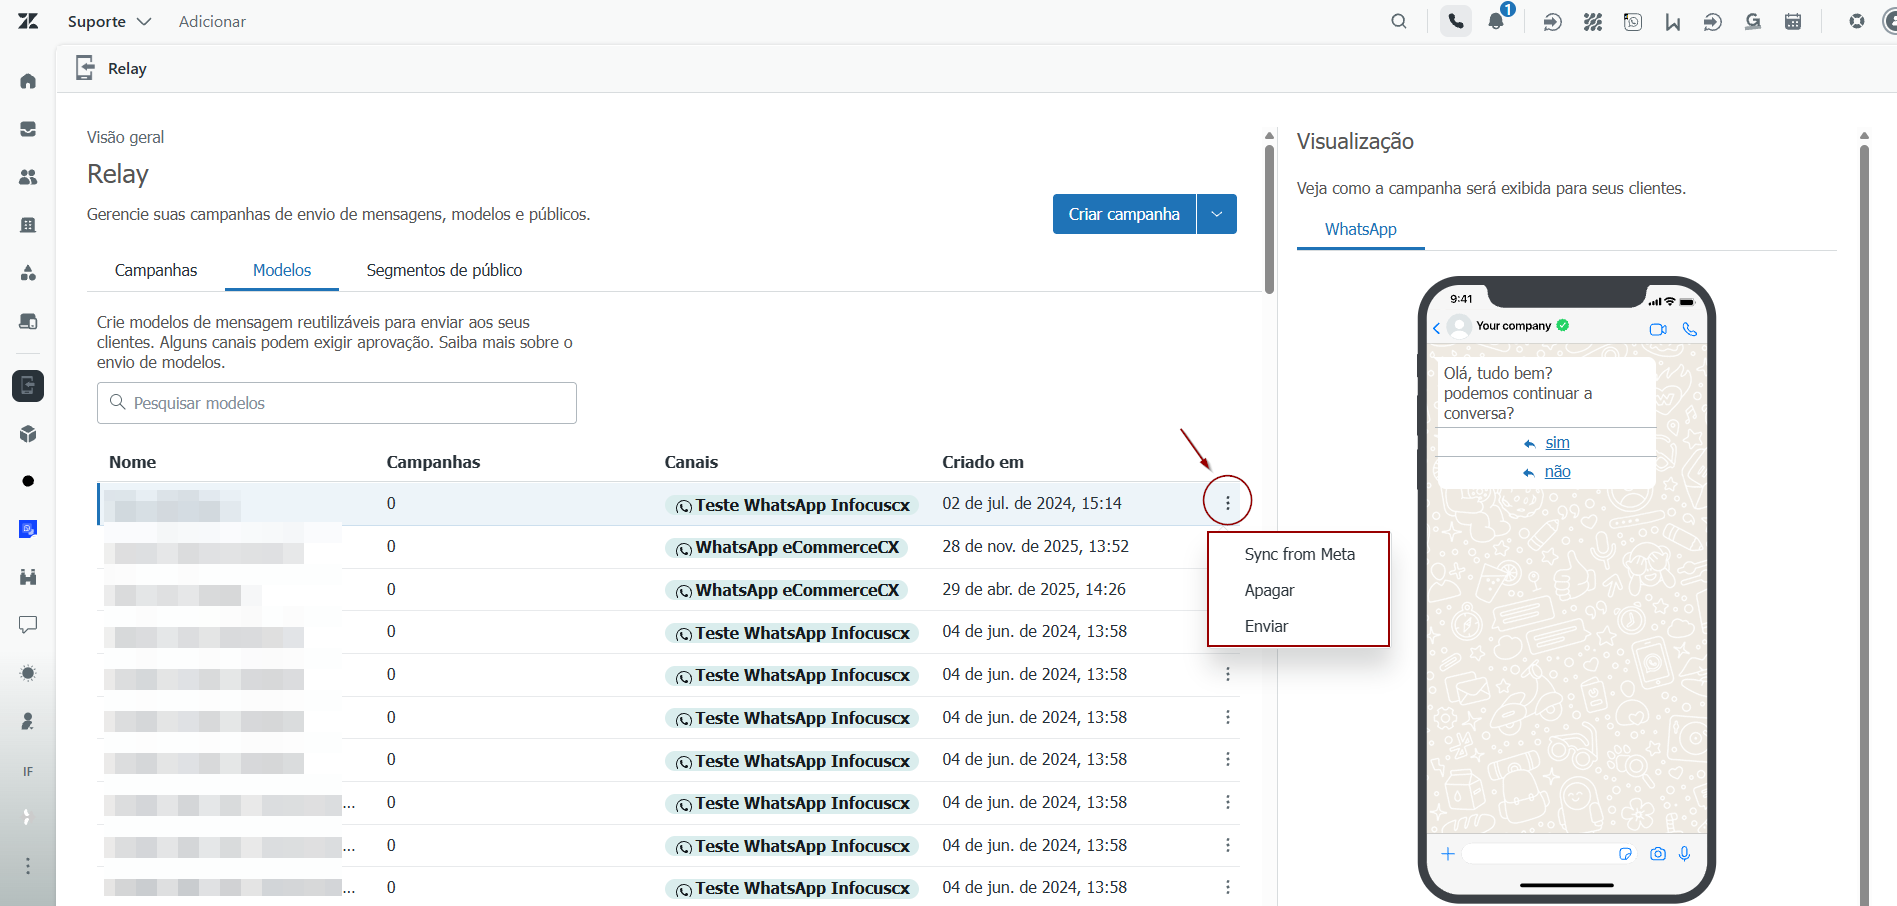Click WhatsApp eCommerceCX tag in 28 de nov. row
Image resolution: width=1897 pixels, height=906 pixels.
pos(787,547)
